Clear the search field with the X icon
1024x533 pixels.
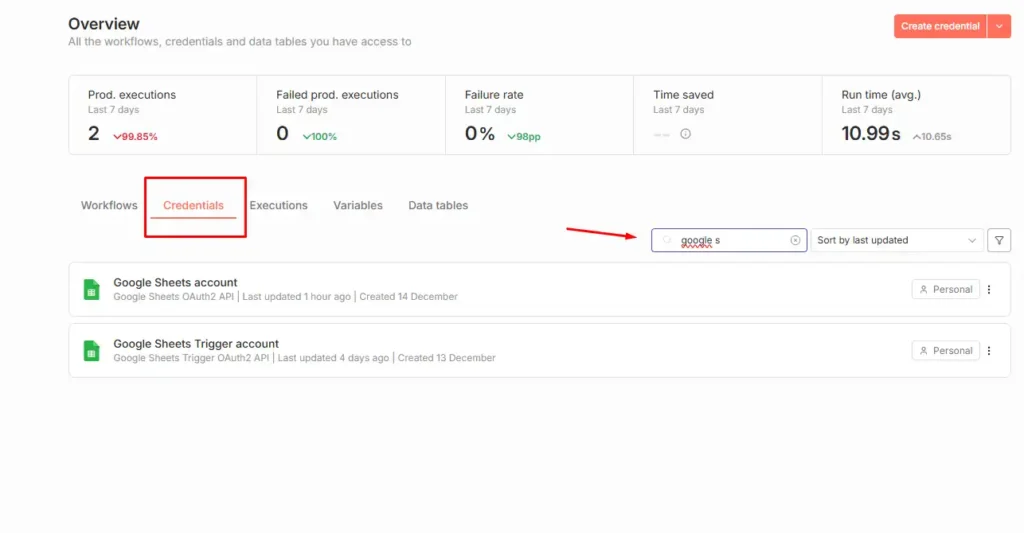[x=795, y=240]
